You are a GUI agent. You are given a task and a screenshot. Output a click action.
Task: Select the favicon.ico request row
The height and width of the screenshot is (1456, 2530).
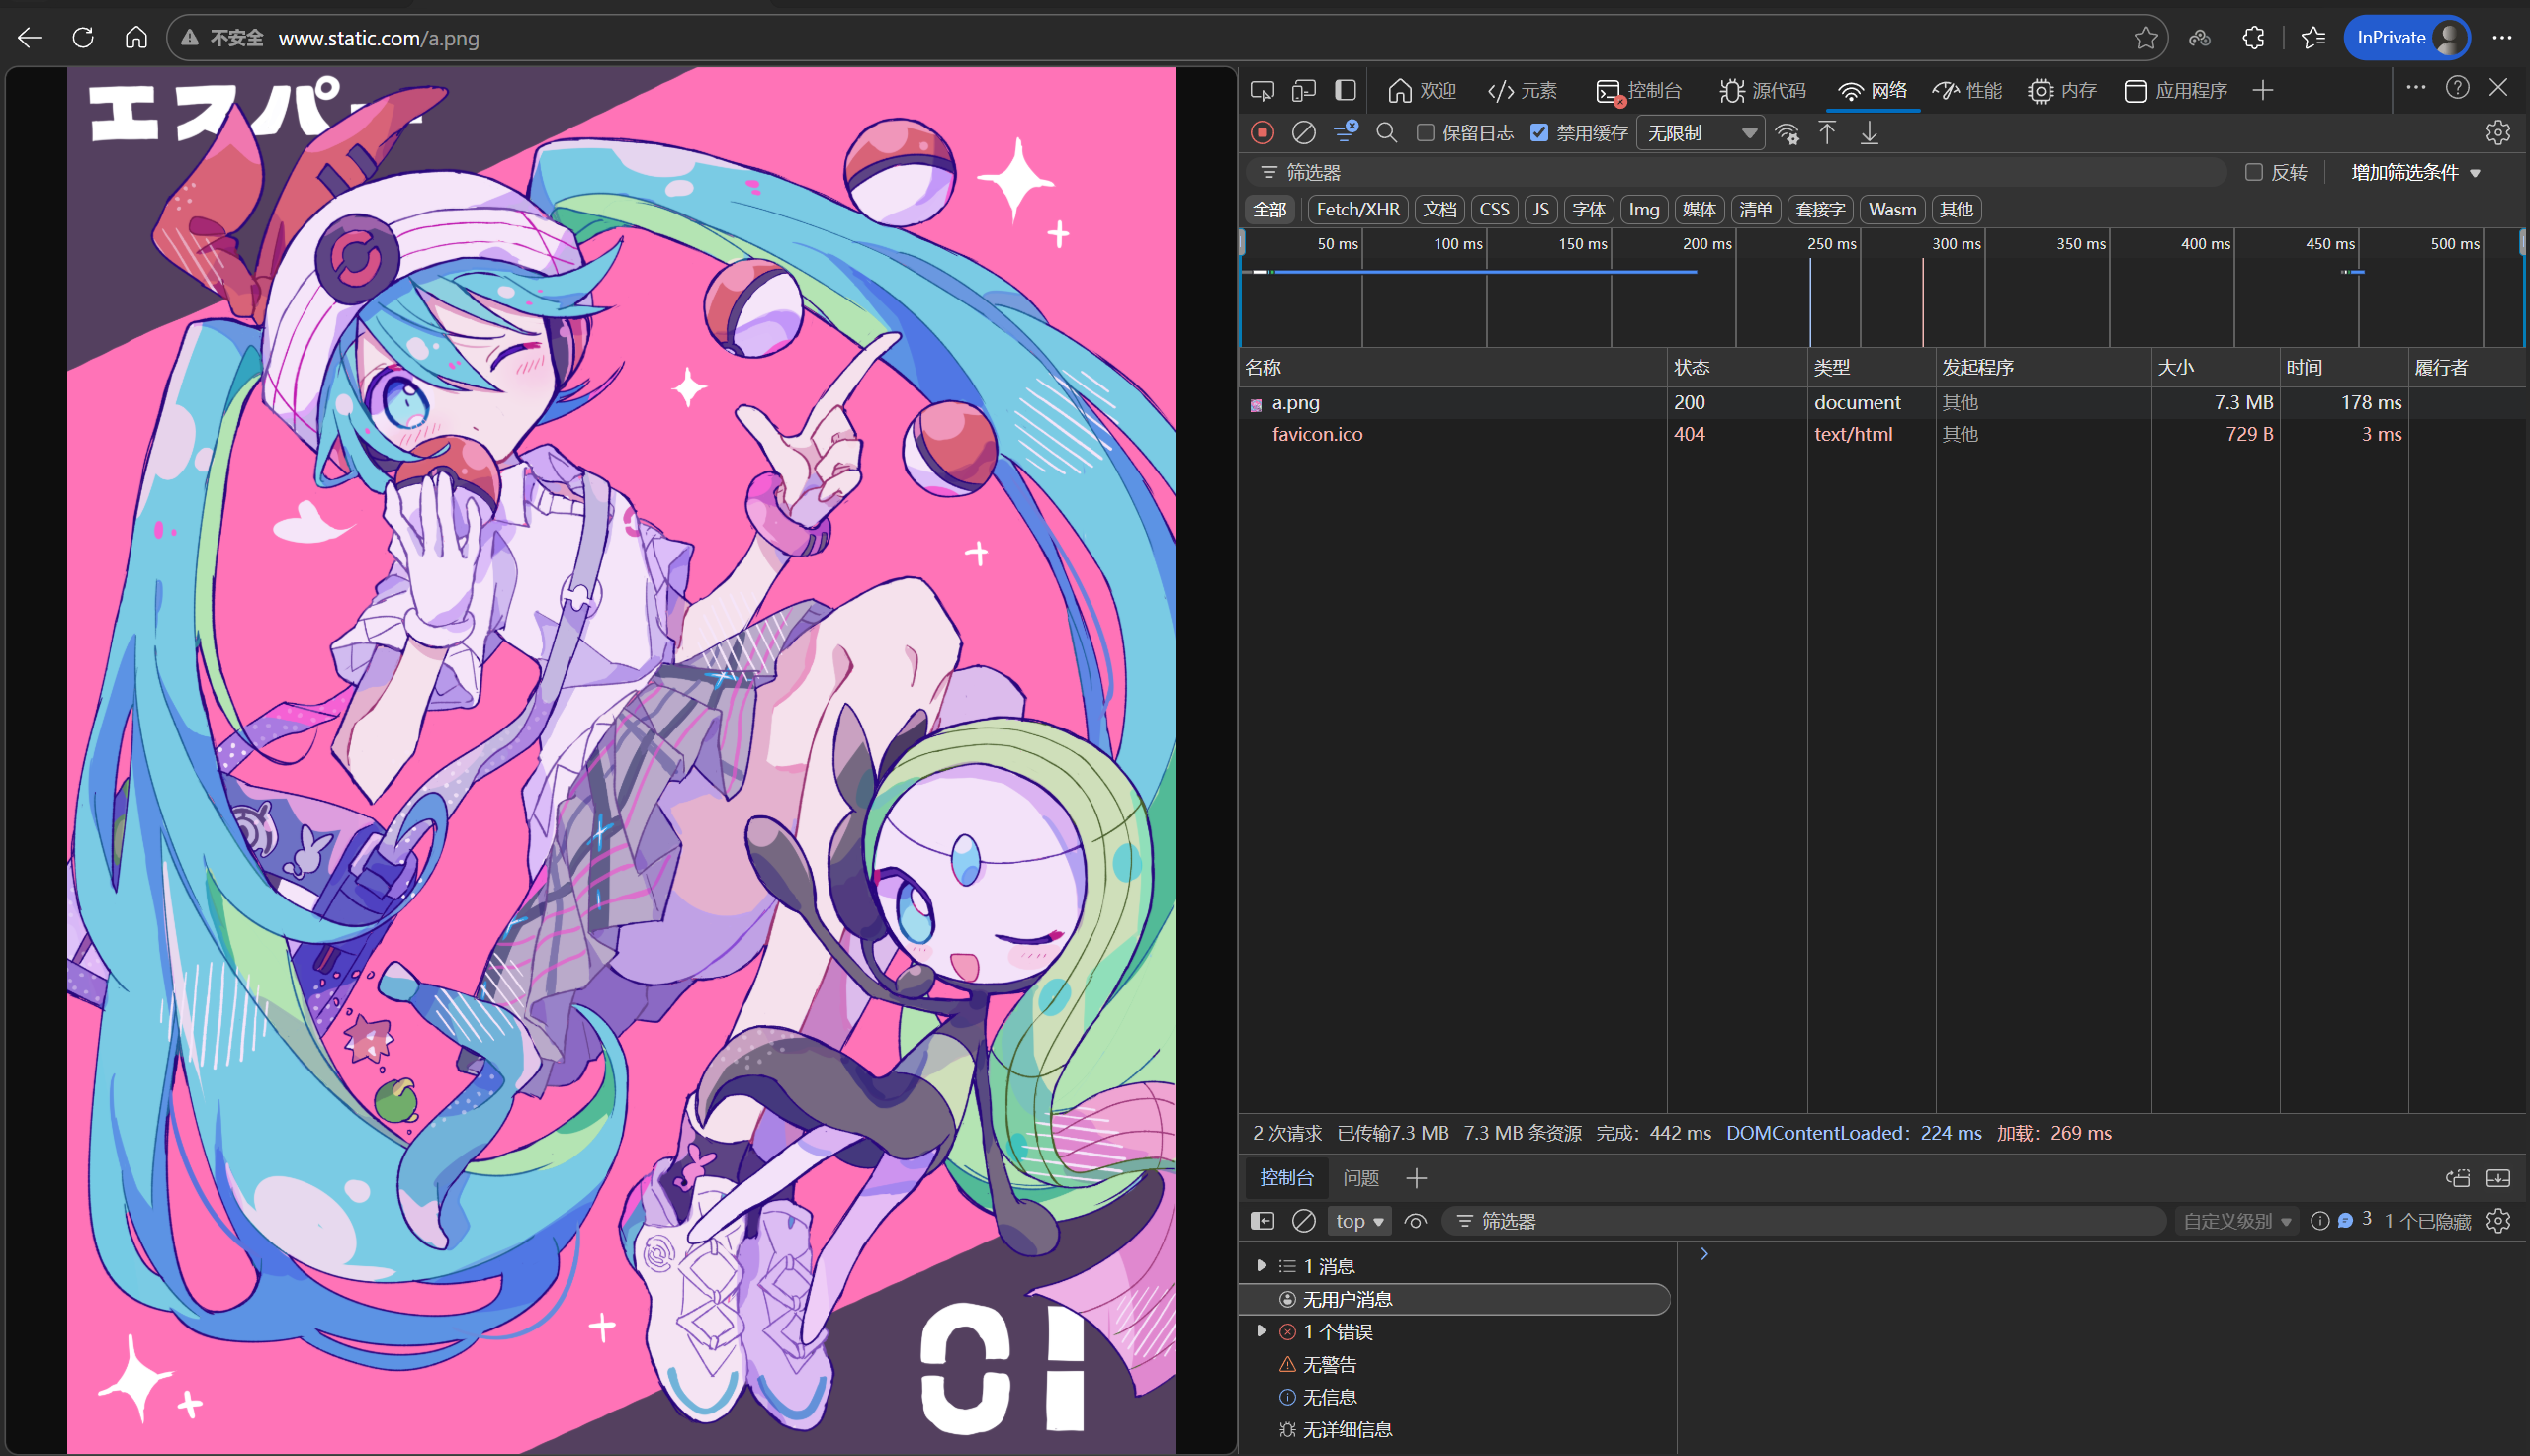coord(1317,434)
